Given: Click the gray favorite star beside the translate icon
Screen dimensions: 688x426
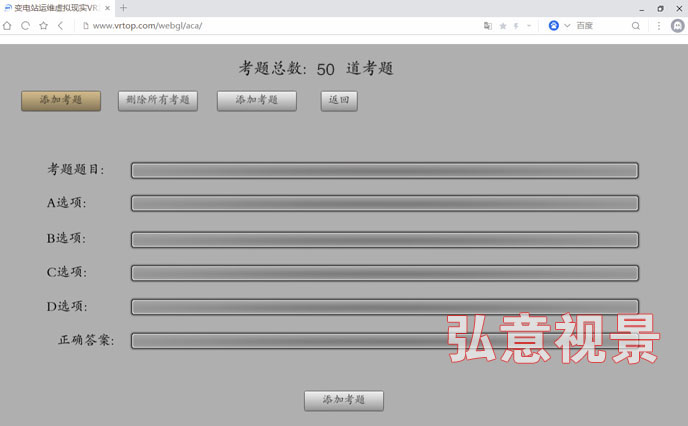Looking at the screenshot, I should click(503, 26).
